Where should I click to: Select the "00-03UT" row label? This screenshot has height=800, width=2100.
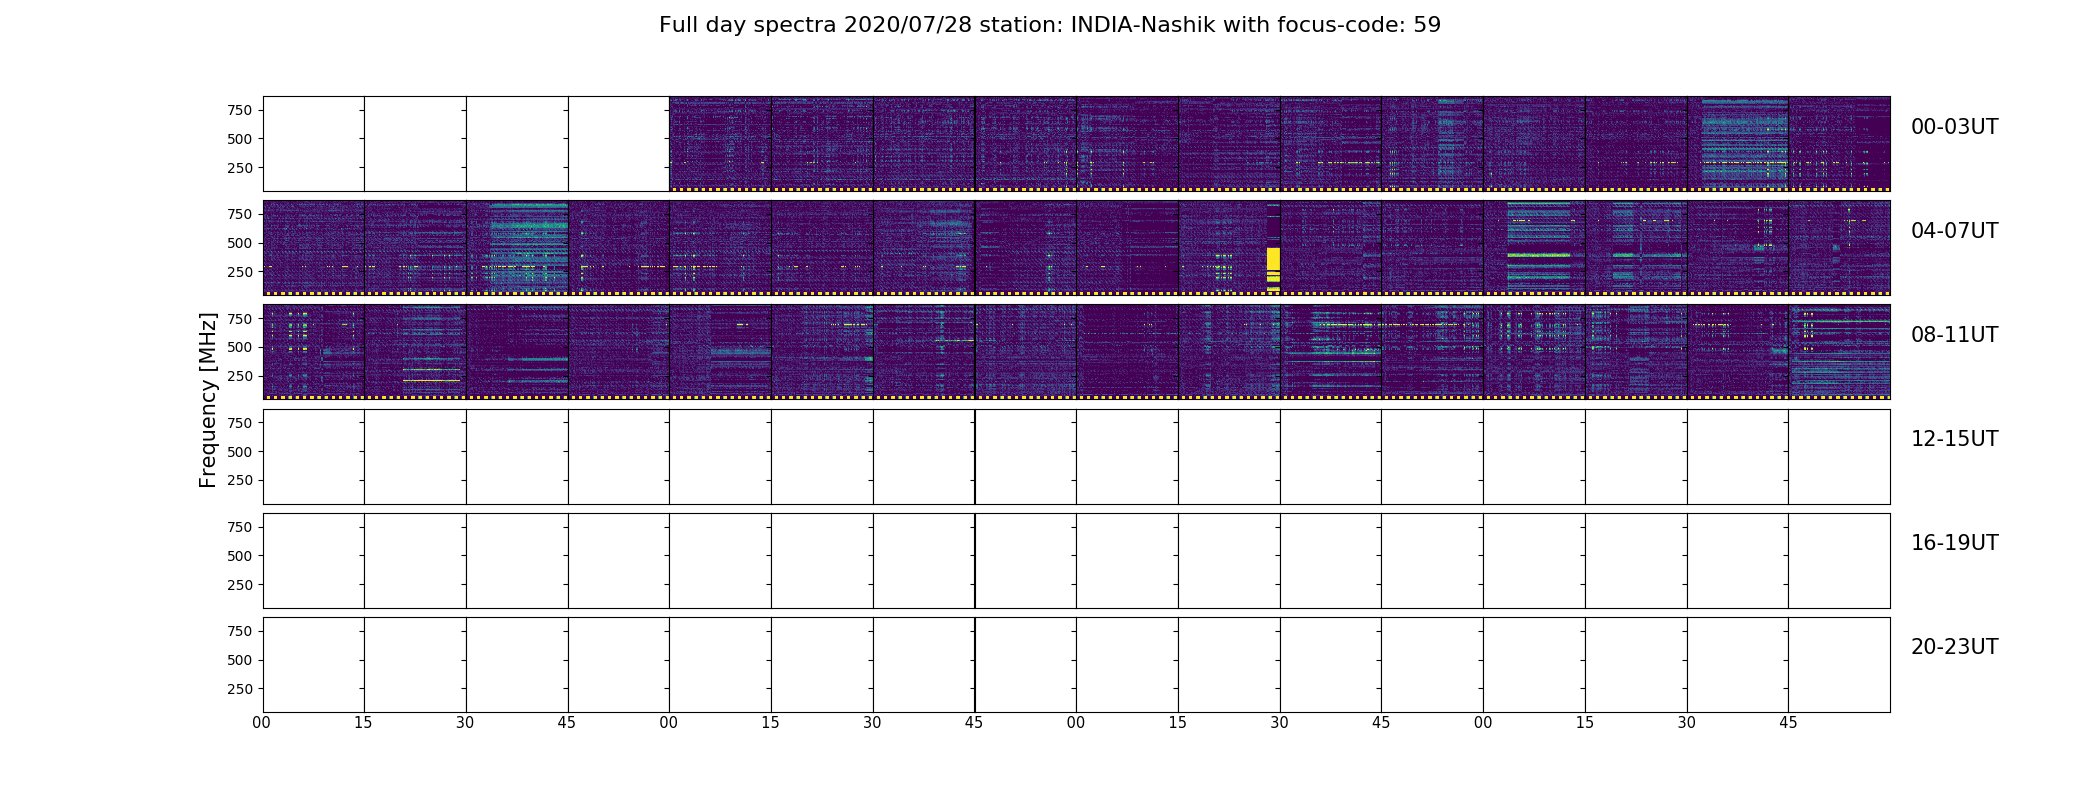[1954, 127]
